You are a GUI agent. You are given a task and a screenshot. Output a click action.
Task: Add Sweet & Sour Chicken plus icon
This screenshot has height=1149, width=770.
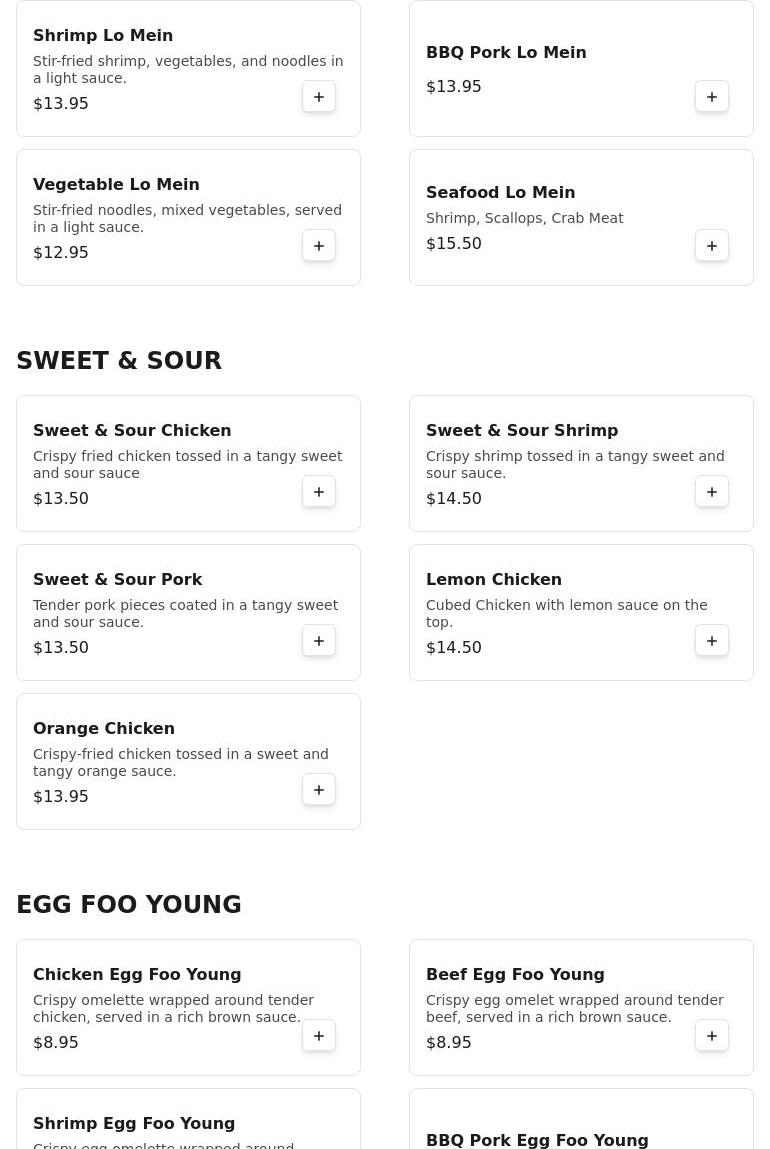point(319,492)
